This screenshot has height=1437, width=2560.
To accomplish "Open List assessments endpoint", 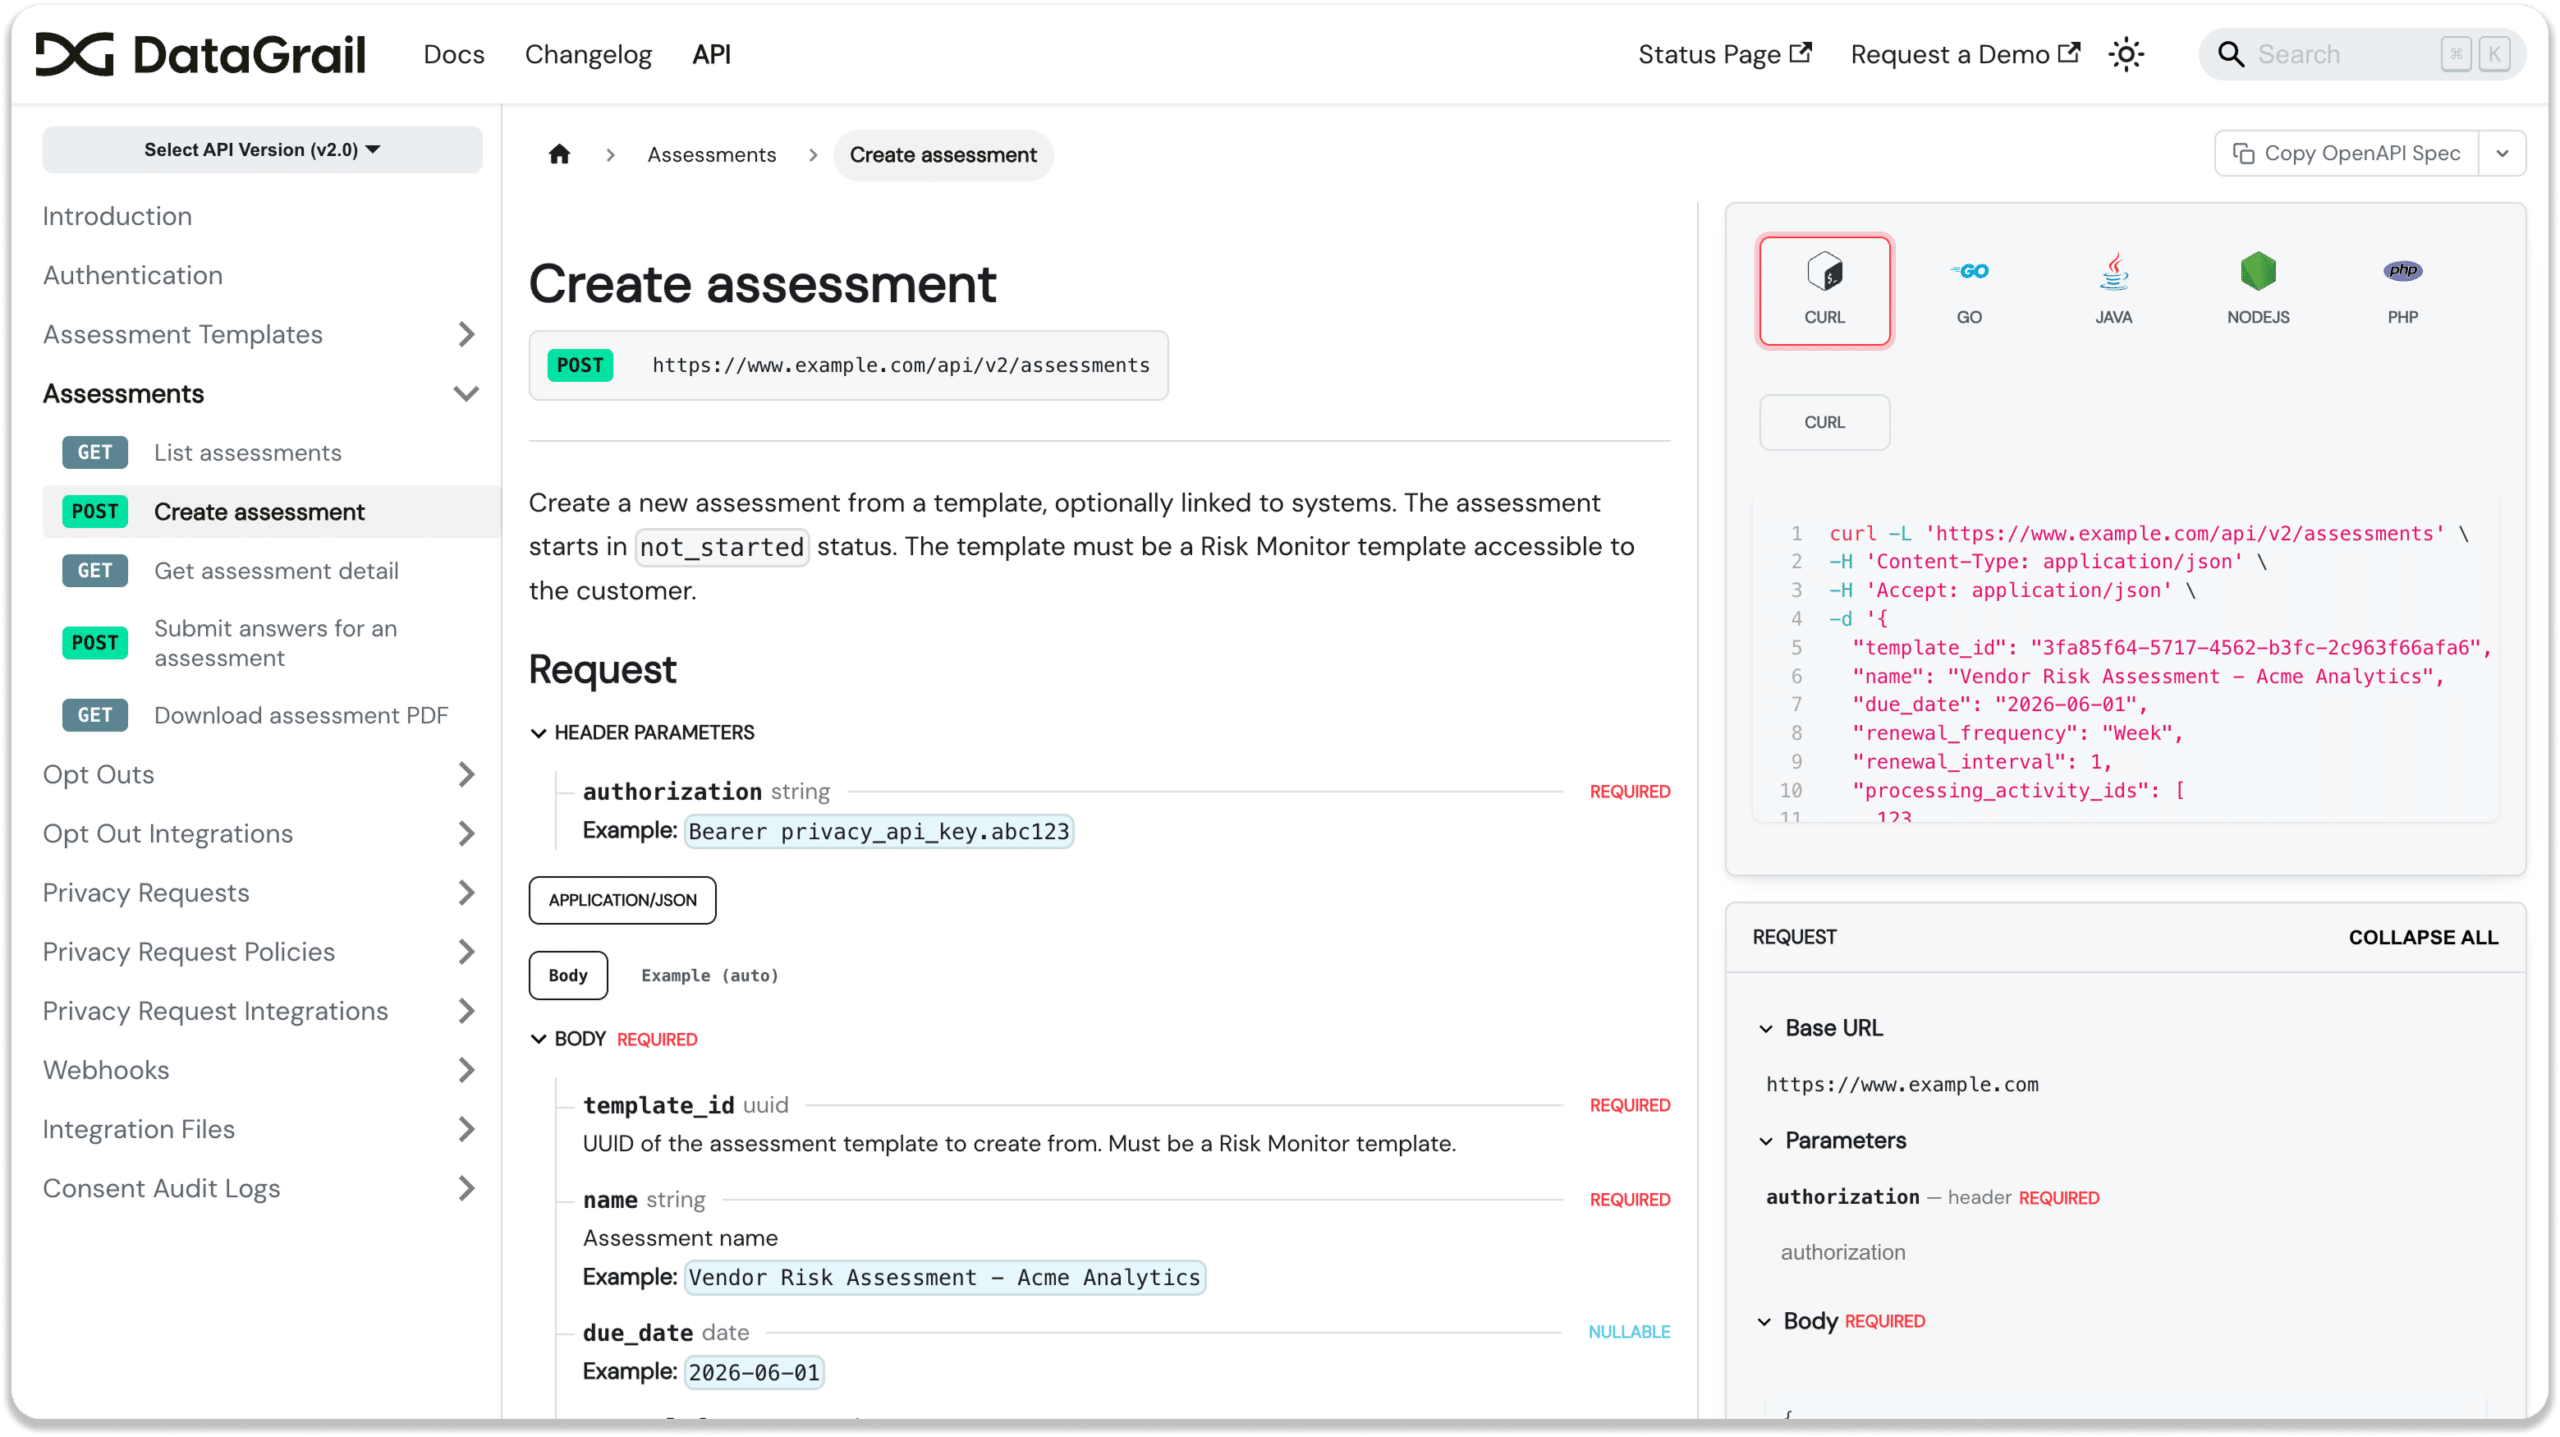I will (x=248, y=452).
